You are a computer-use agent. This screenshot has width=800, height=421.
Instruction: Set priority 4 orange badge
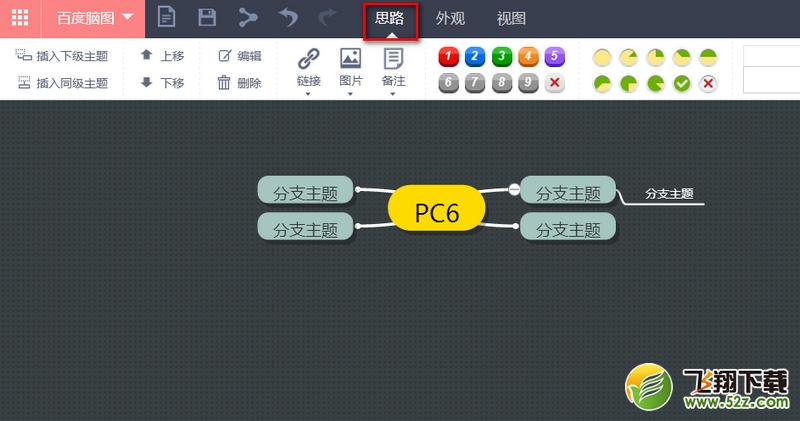click(528, 57)
